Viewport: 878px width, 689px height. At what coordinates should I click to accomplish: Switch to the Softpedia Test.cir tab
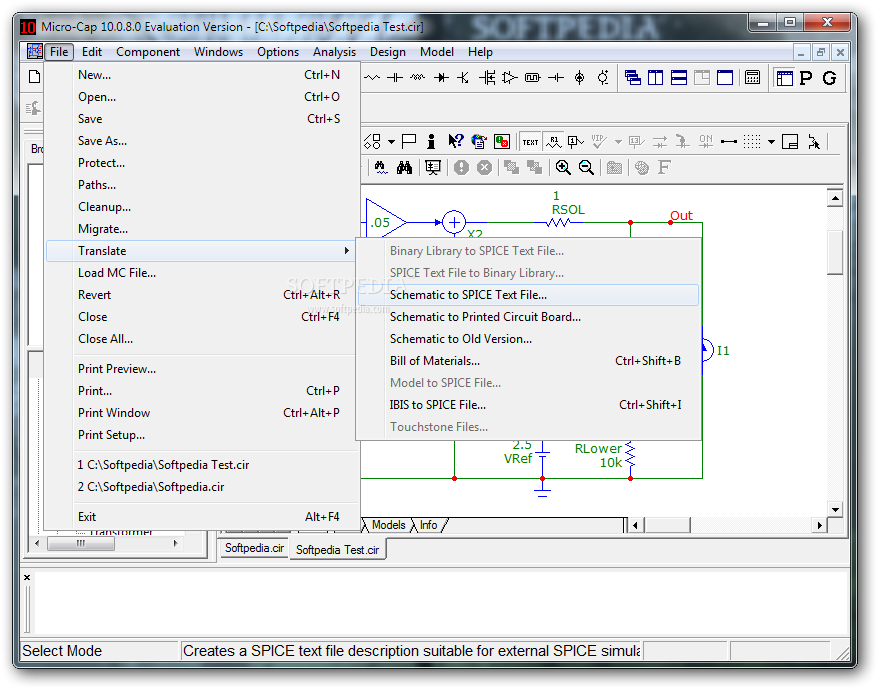(337, 550)
